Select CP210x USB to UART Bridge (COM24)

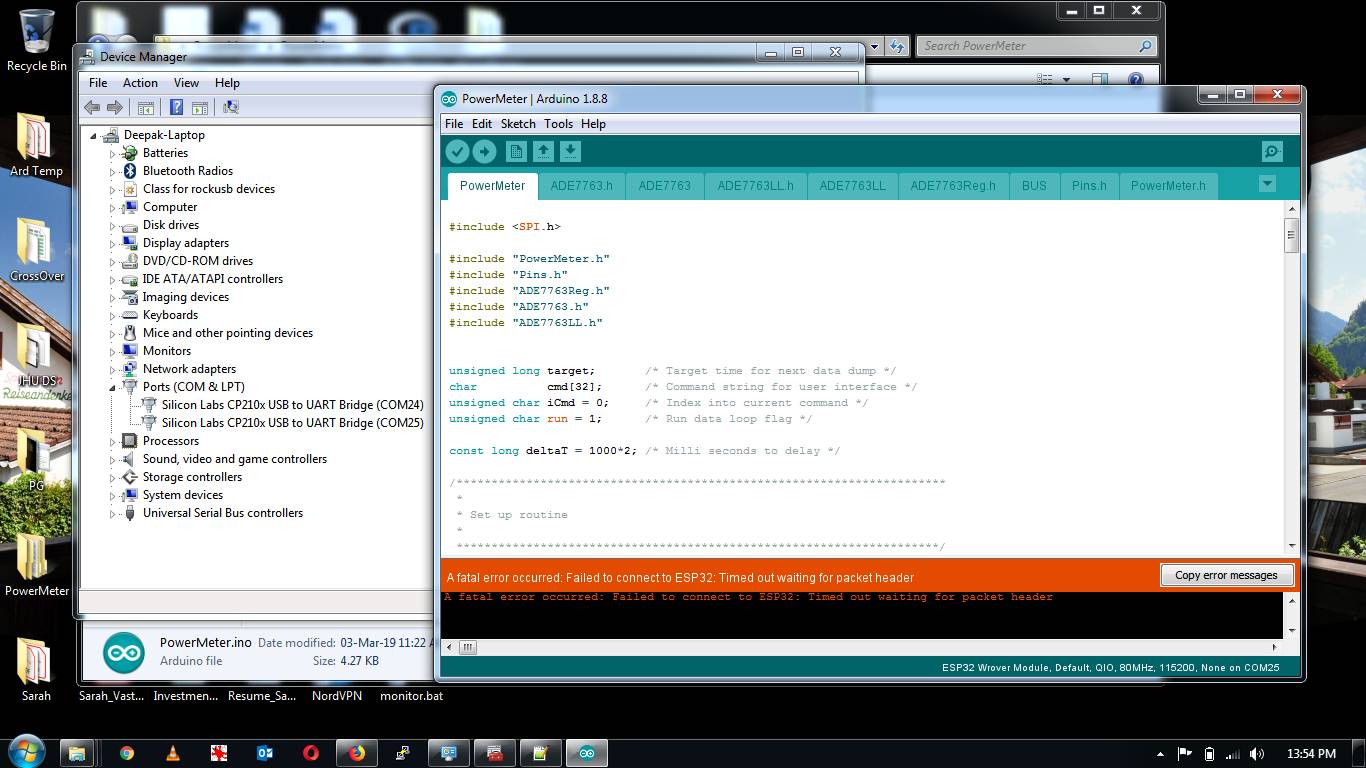point(293,405)
